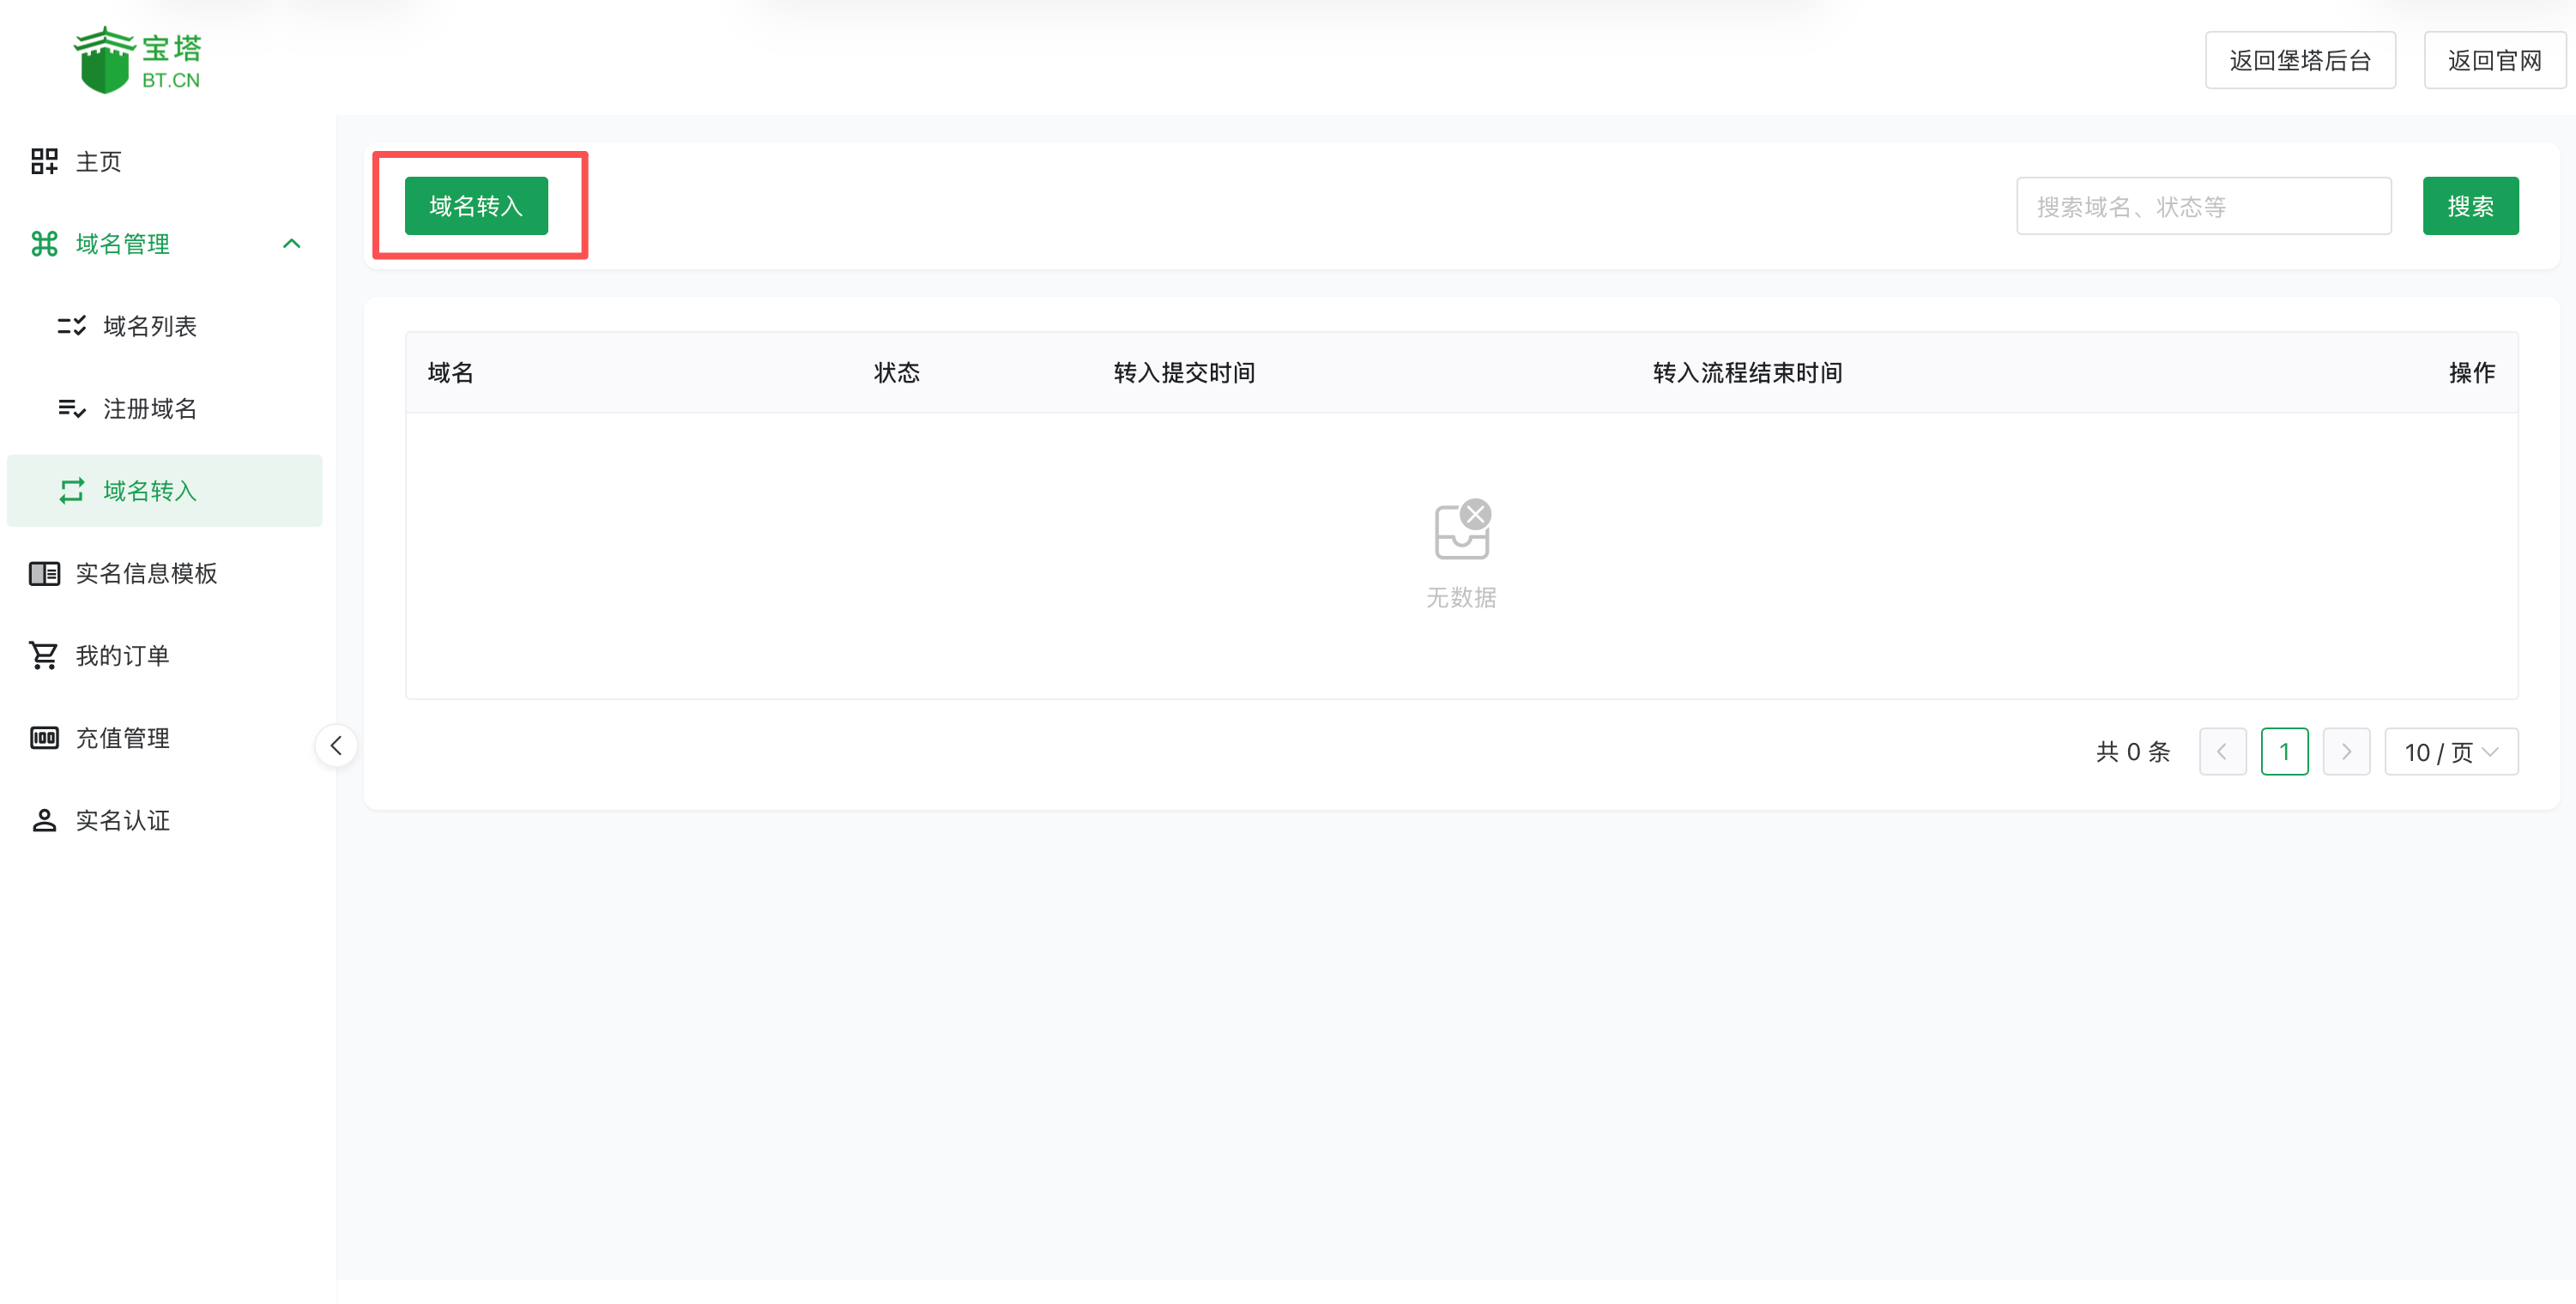2576x1304 pixels.
Task: Collapse the 域名管理 menu chevron
Action: (291, 243)
